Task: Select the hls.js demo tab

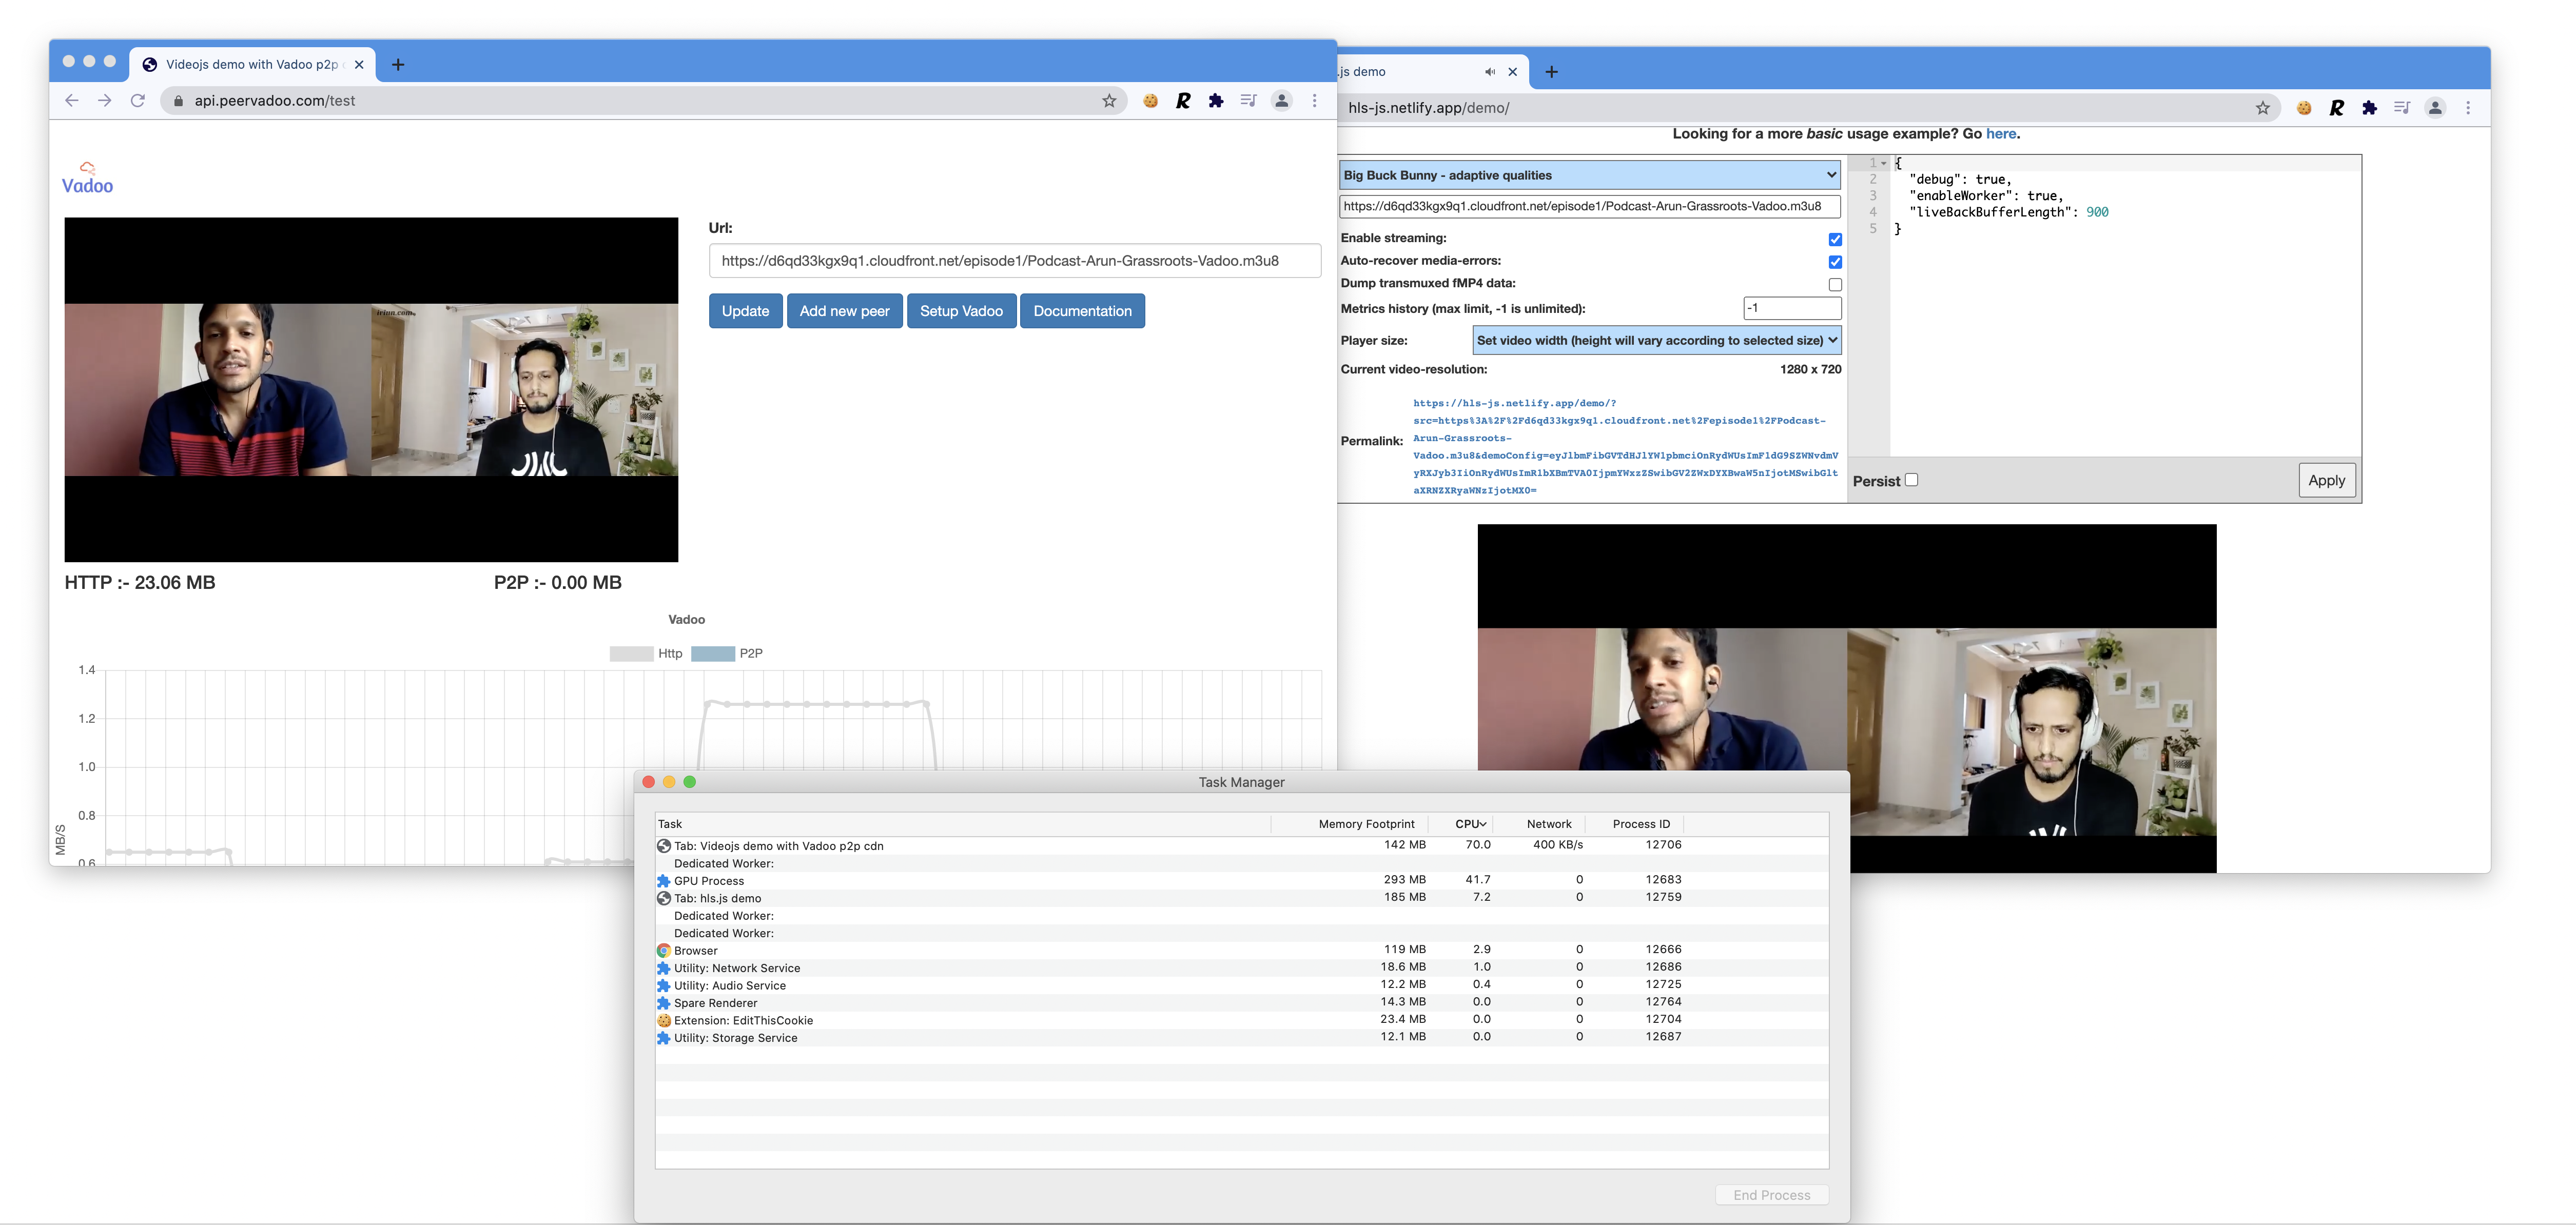Action: tap(1400, 71)
